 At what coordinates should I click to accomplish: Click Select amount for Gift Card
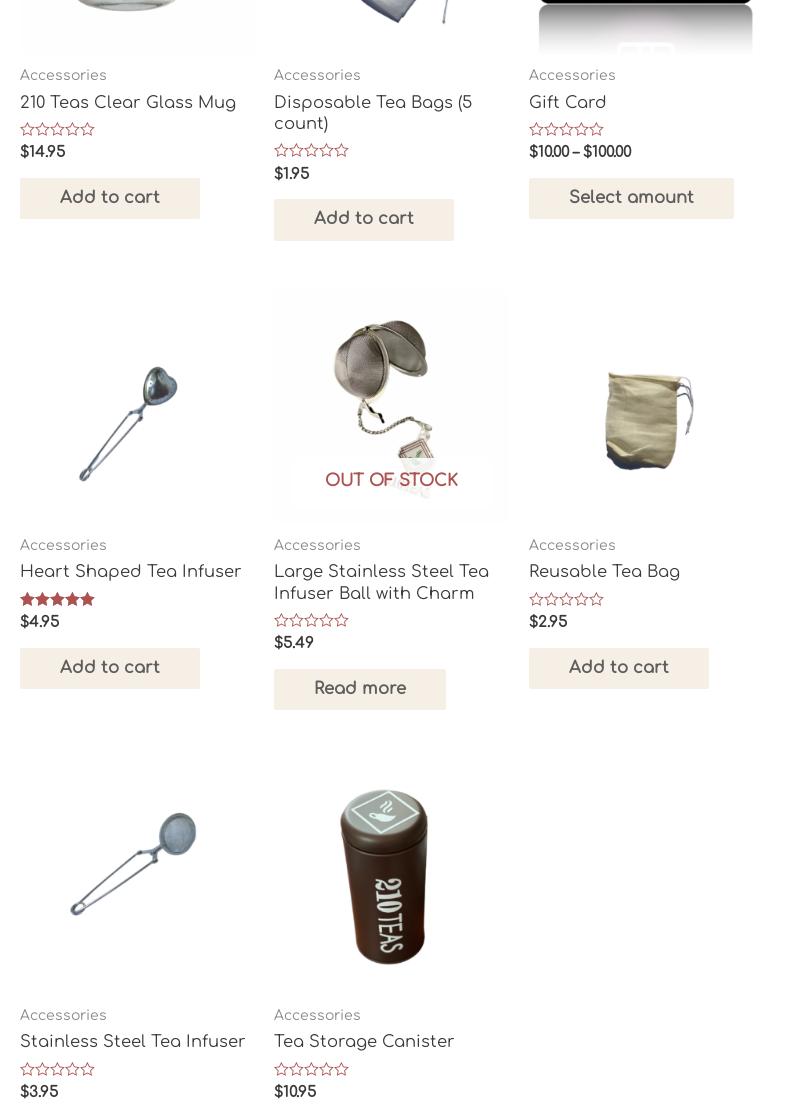click(631, 198)
